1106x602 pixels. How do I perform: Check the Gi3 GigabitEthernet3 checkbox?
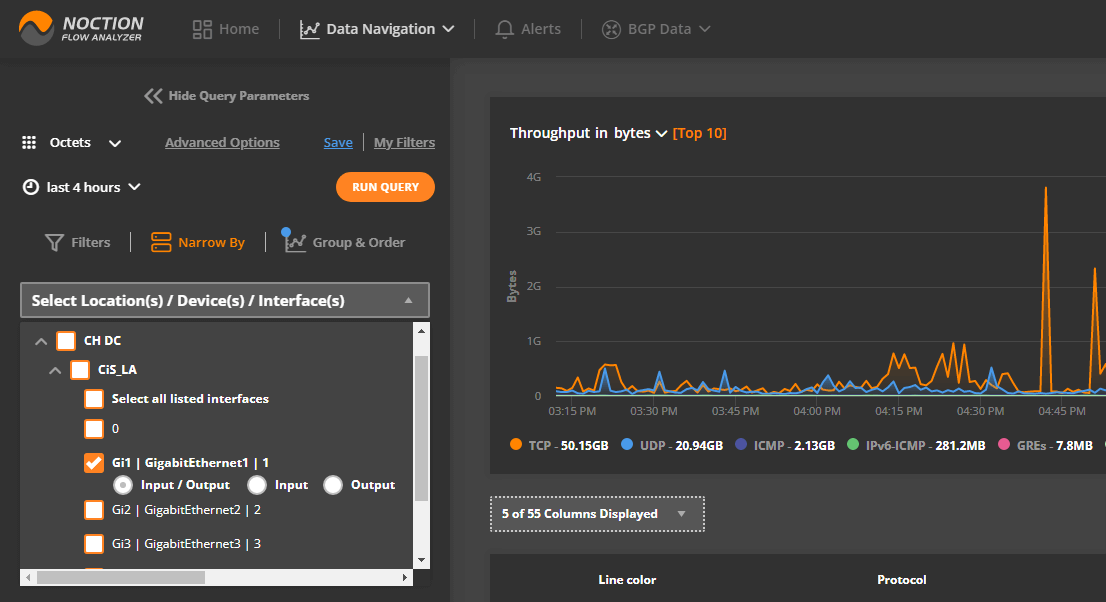[x=94, y=543]
